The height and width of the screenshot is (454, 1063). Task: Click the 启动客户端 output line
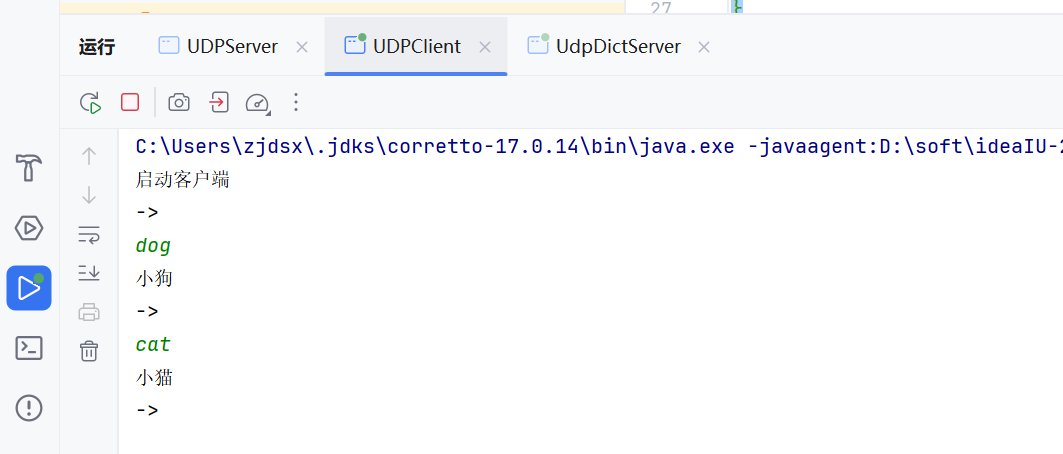[182, 180]
